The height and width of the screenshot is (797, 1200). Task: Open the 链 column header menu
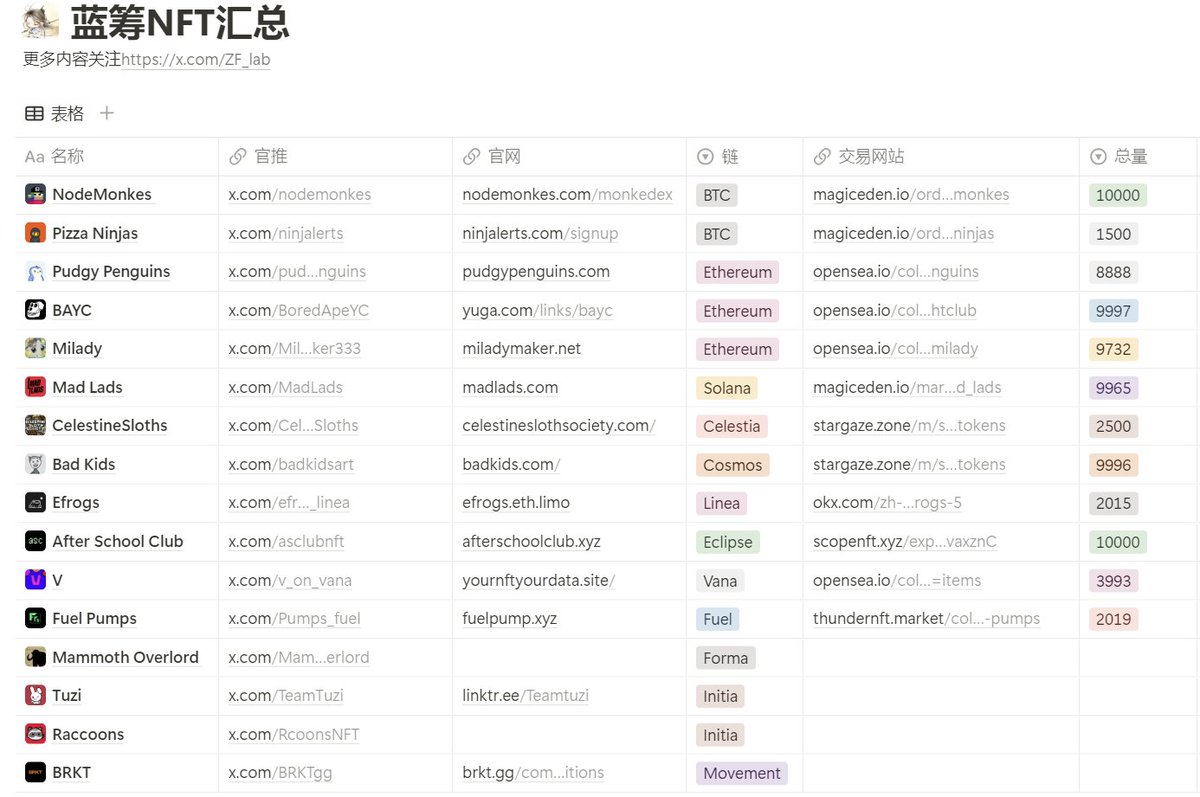(744, 156)
